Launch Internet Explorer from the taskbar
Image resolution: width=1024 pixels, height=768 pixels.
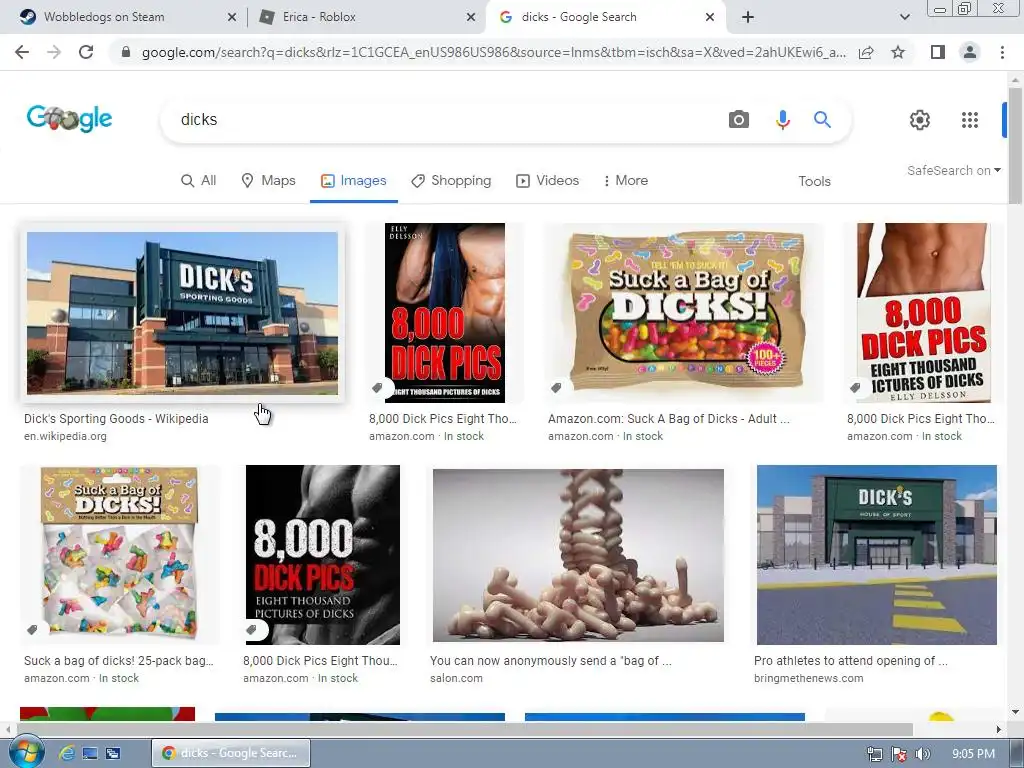[x=67, y=753]
